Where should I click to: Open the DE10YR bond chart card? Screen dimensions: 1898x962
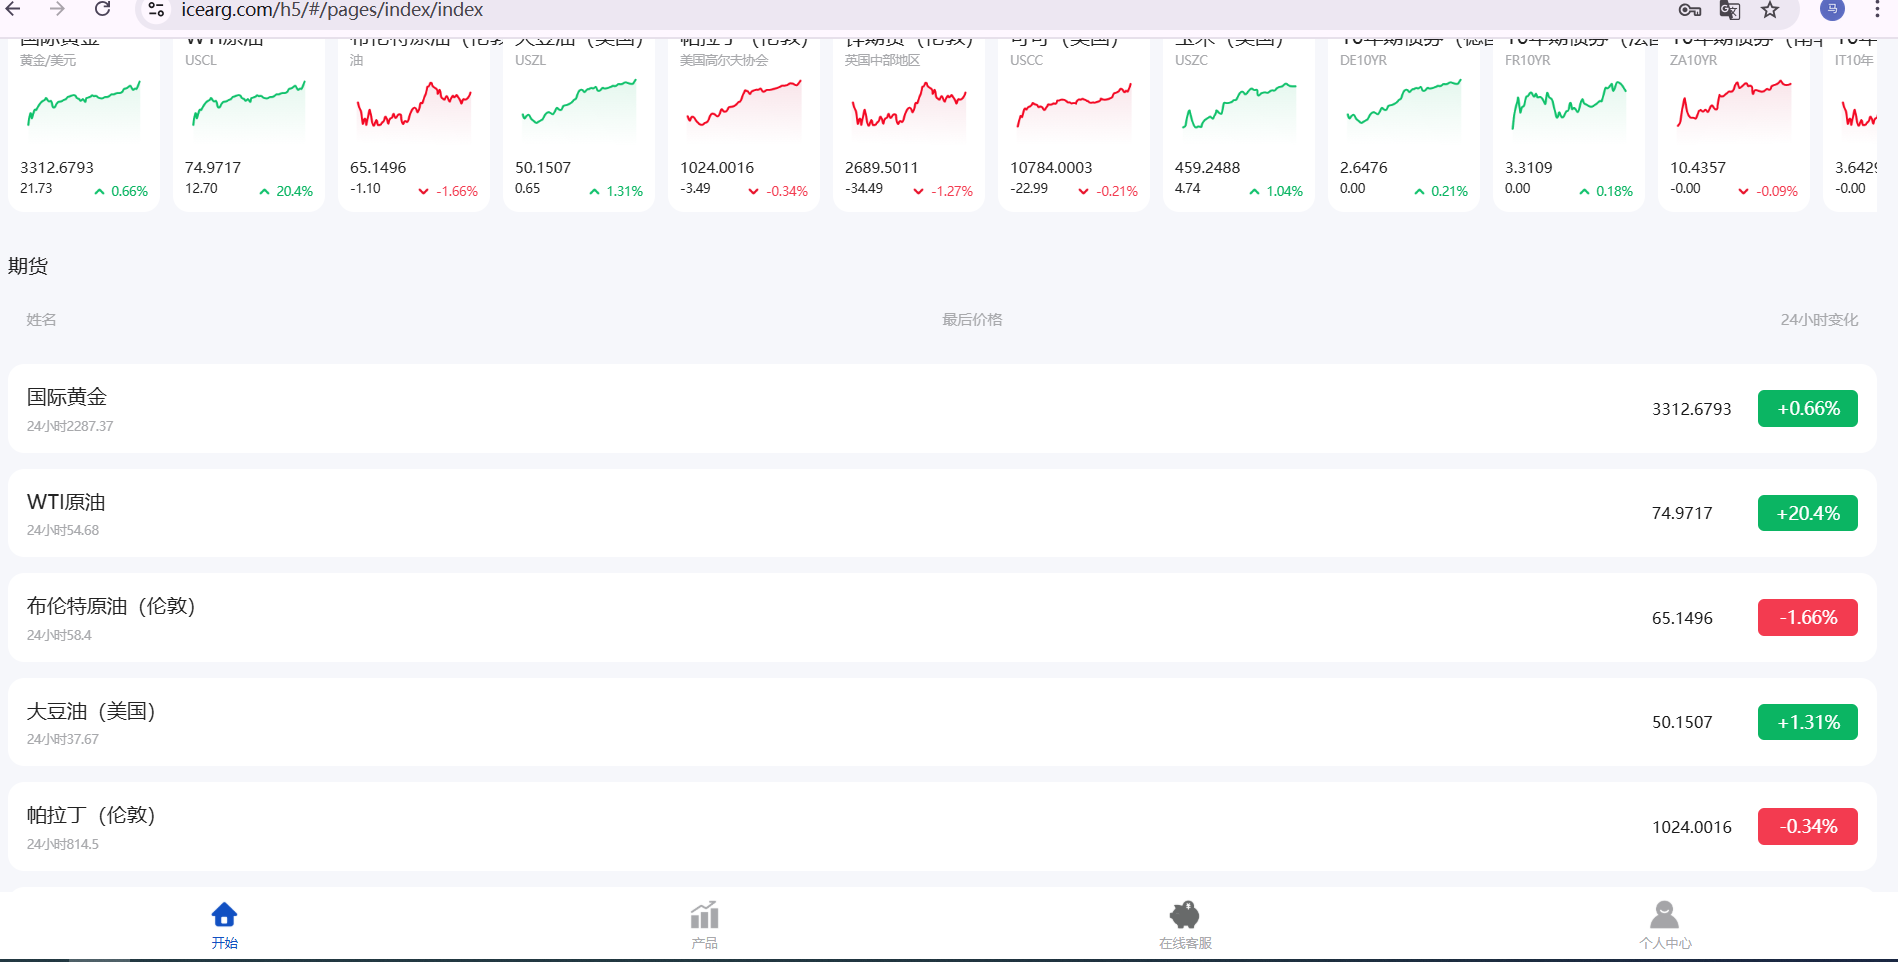1403,120
